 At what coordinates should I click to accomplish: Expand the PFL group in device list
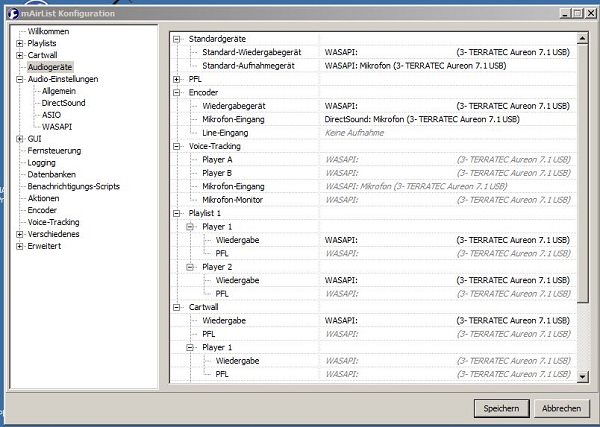178,78
